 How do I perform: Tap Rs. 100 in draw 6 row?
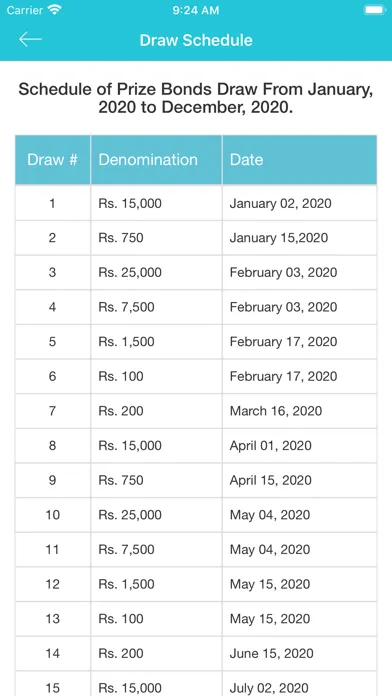tap(121, 376)
